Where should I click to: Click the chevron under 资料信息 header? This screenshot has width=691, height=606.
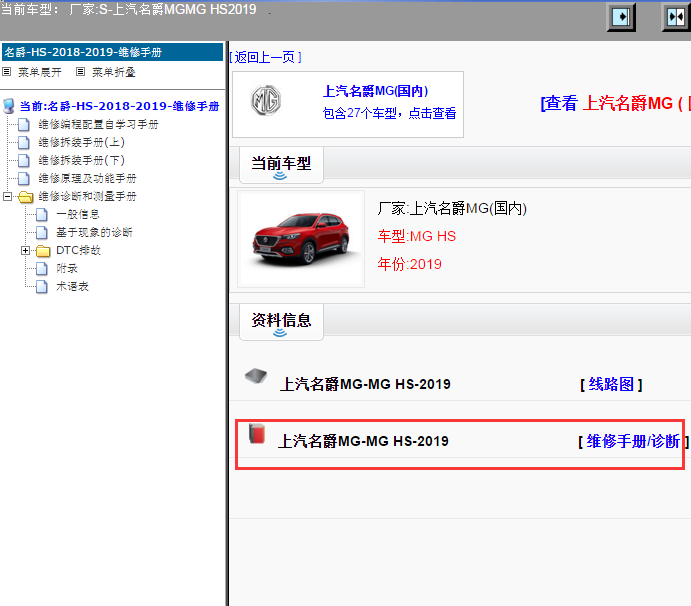click(x=280, y=333)
